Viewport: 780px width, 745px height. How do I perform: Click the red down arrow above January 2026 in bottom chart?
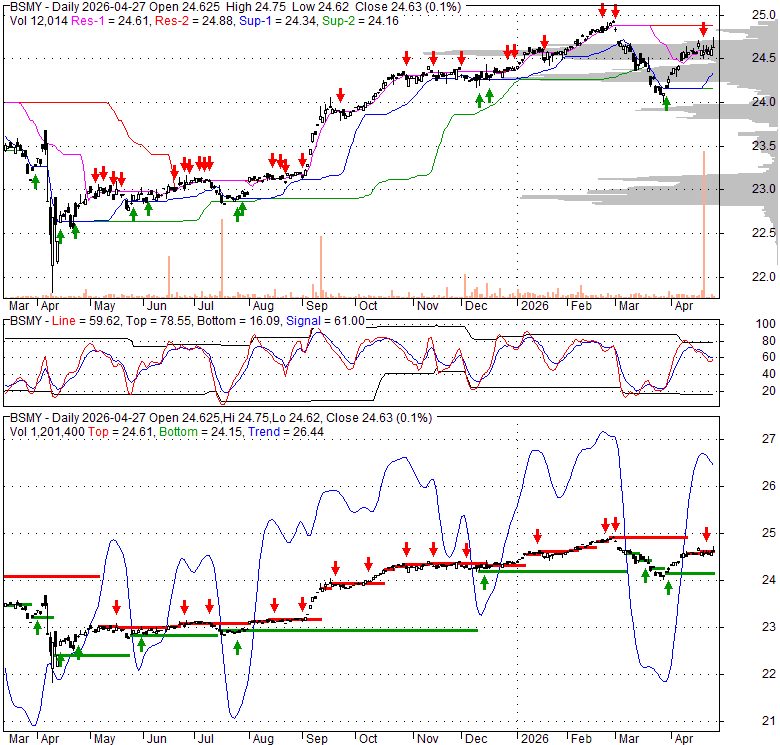click(x=538, y=535)
